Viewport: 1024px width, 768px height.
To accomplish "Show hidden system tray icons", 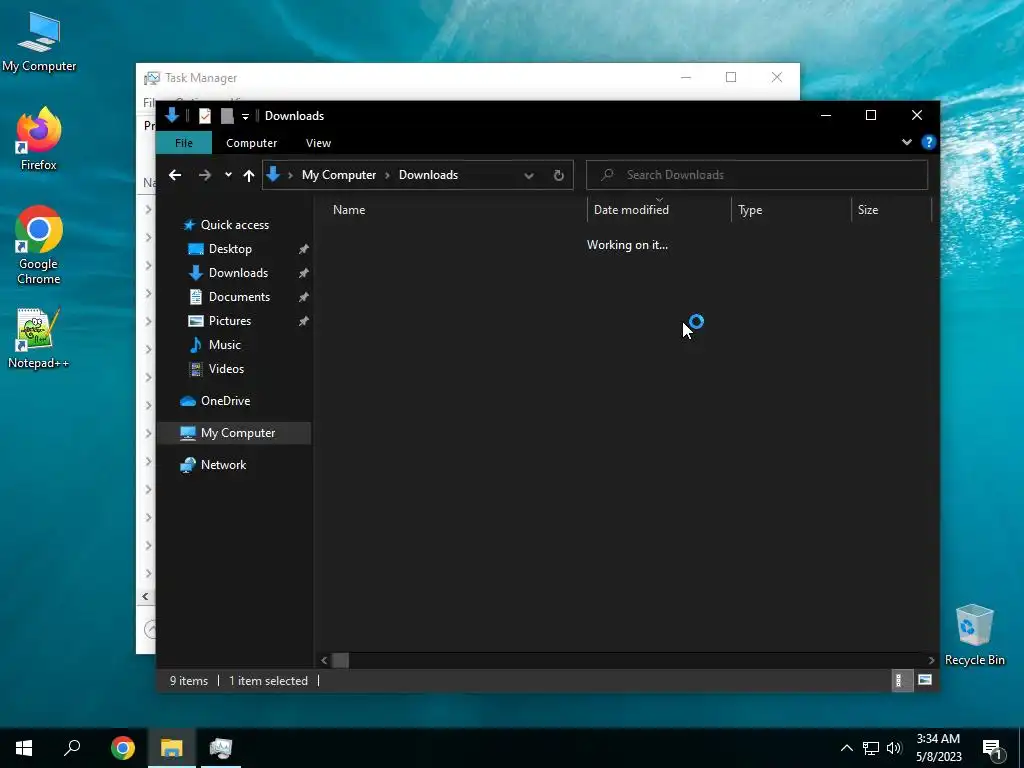I will [x=846, y=748].
